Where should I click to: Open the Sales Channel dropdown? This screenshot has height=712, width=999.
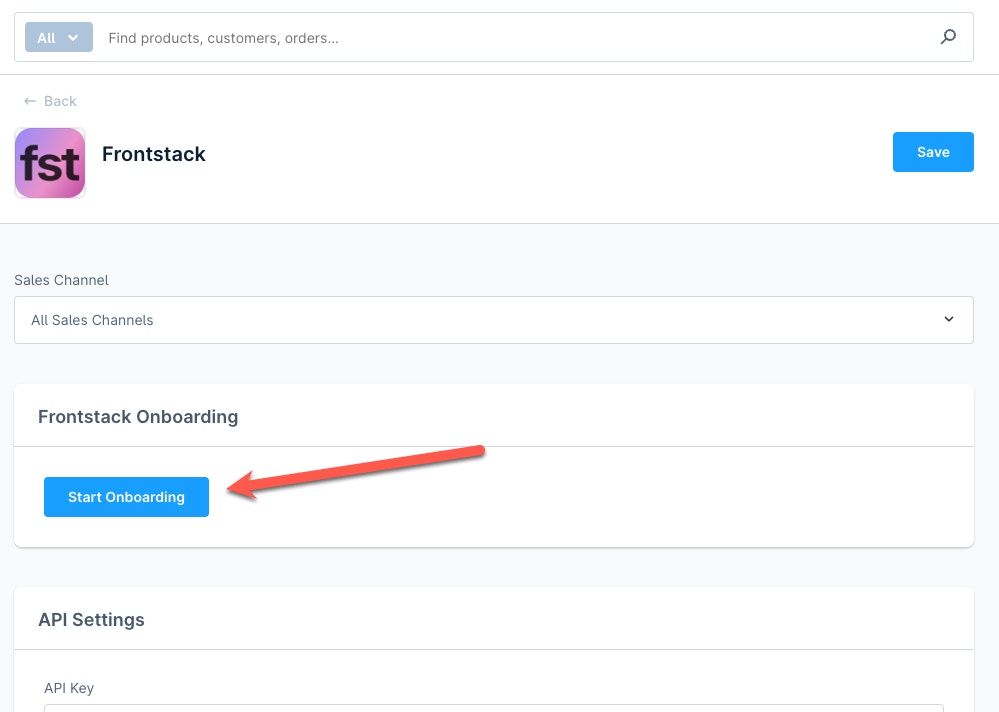tap(493, 319)
